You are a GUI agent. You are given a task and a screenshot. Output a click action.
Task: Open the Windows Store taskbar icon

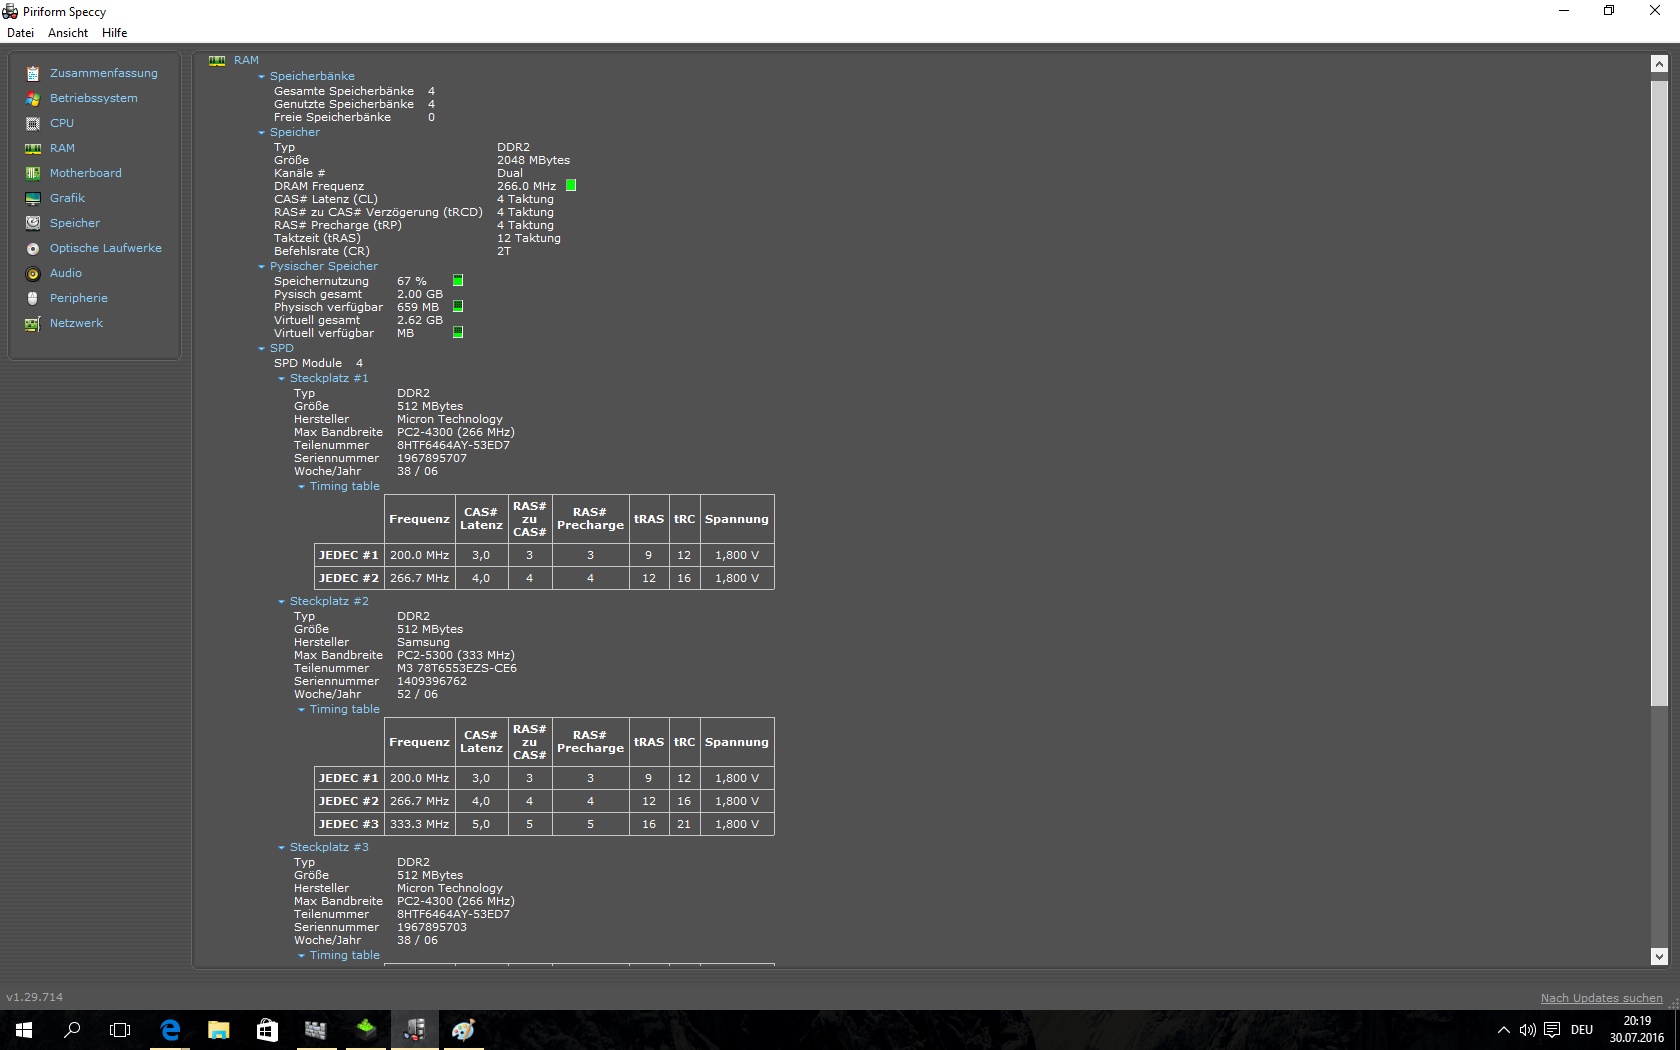click(x=267, y=1030)
